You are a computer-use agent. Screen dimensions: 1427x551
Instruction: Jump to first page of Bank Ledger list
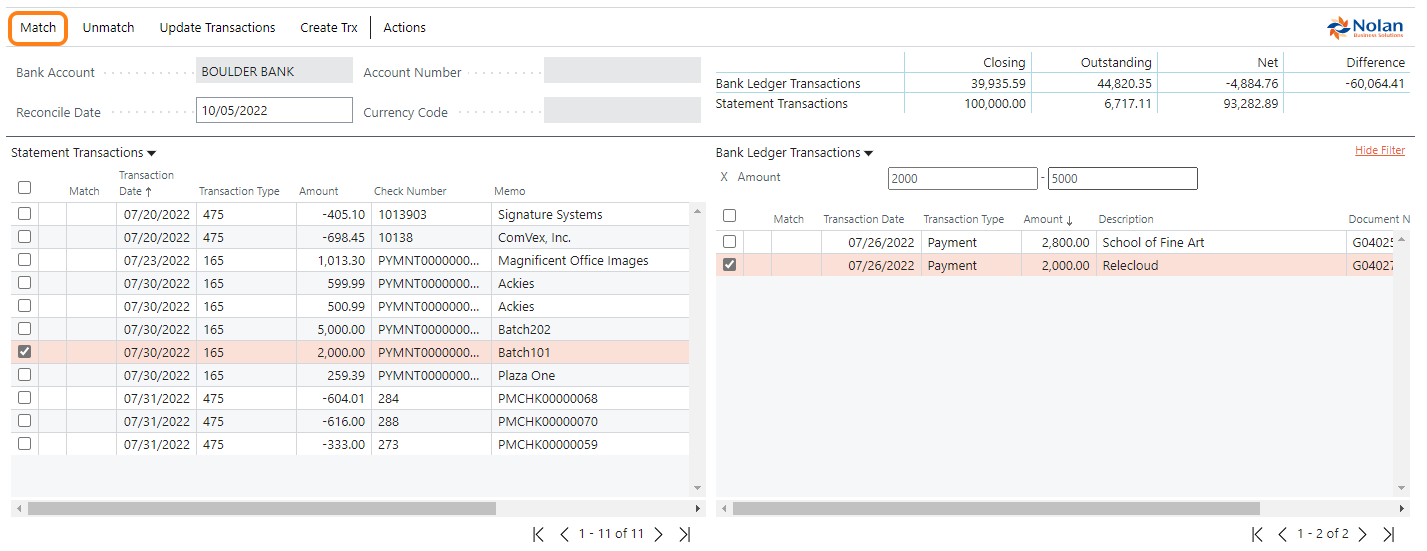[x=1257, y=534]
